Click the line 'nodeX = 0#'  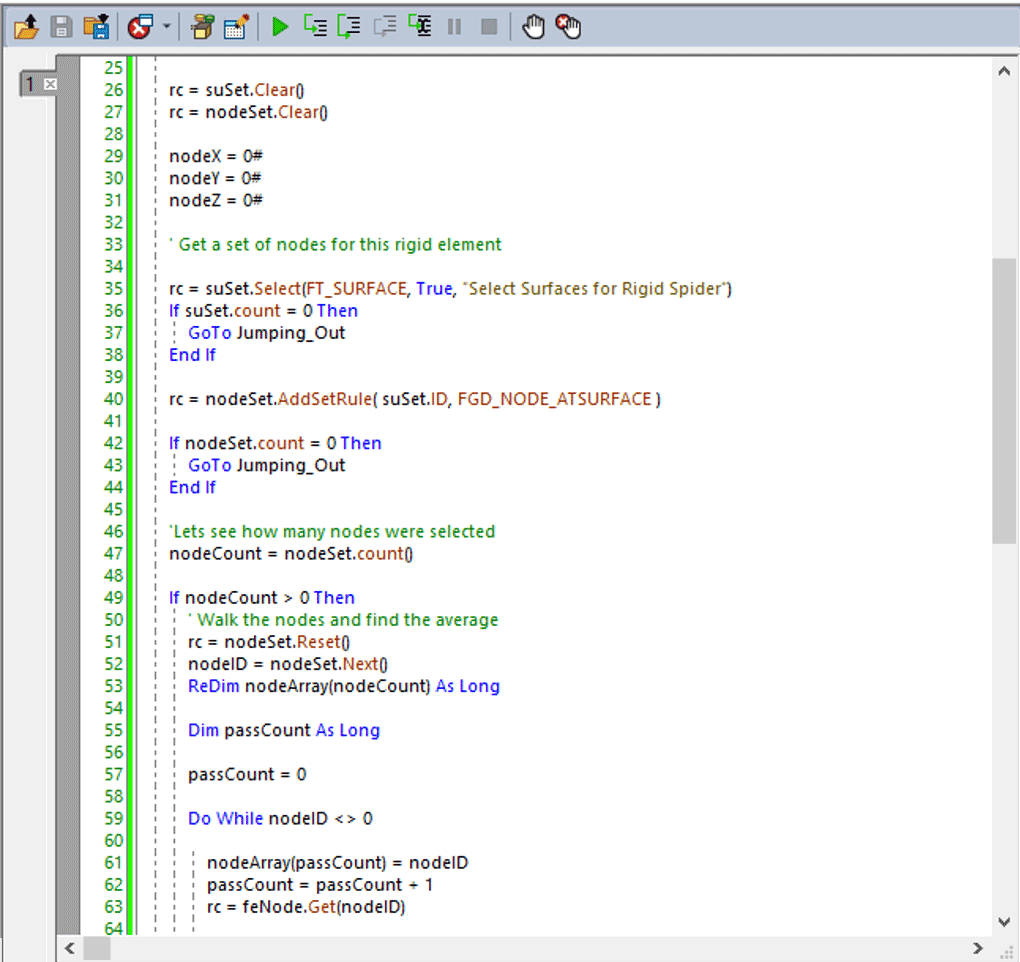pyautogui.click(x=215, y=156)
